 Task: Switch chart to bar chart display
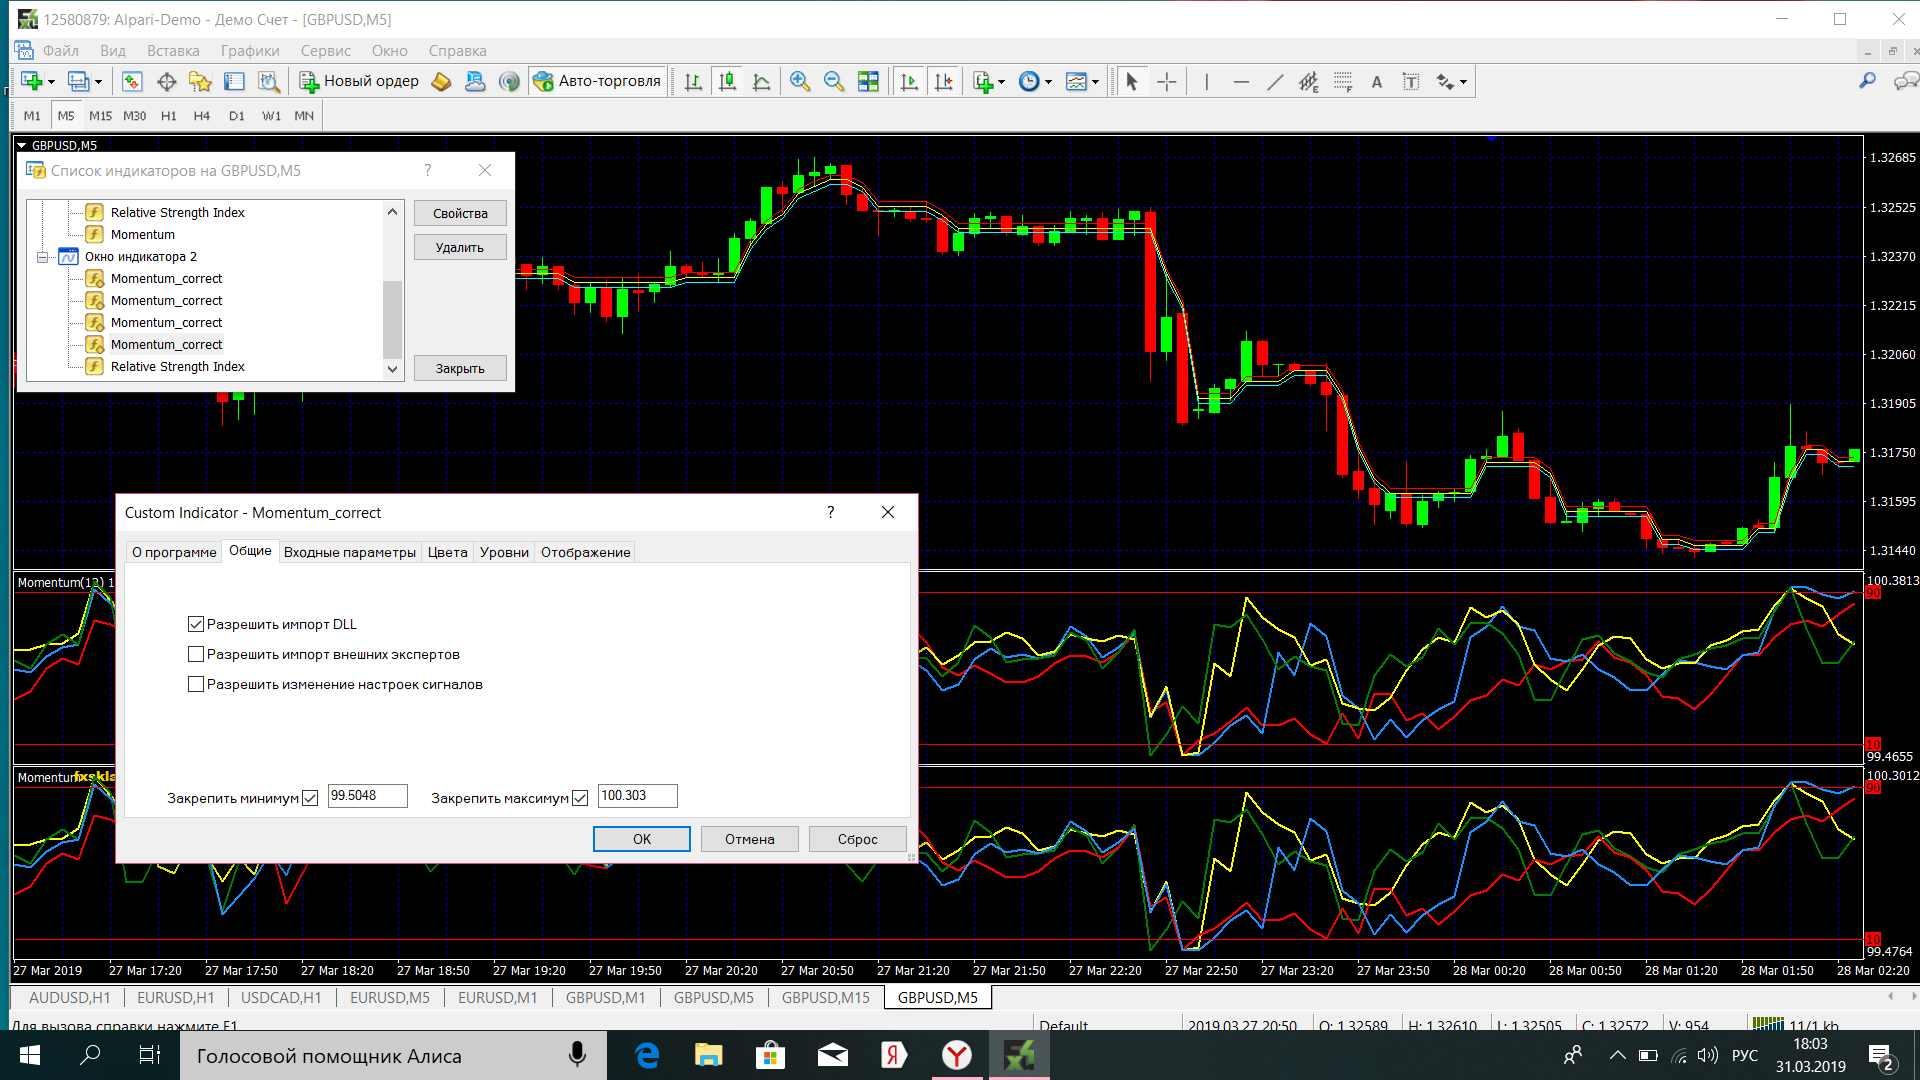(694, 82)
